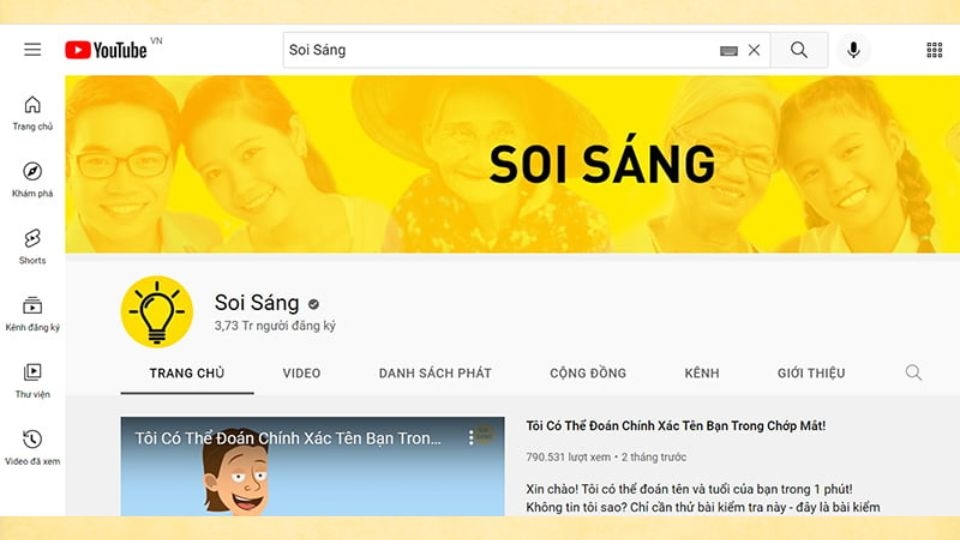
Task: Open the featured video's three-dot menu
Action: 471,437
